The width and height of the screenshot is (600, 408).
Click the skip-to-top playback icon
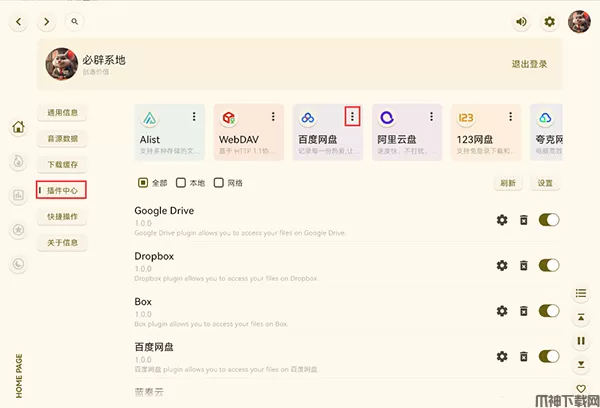[x=581, y=317]
